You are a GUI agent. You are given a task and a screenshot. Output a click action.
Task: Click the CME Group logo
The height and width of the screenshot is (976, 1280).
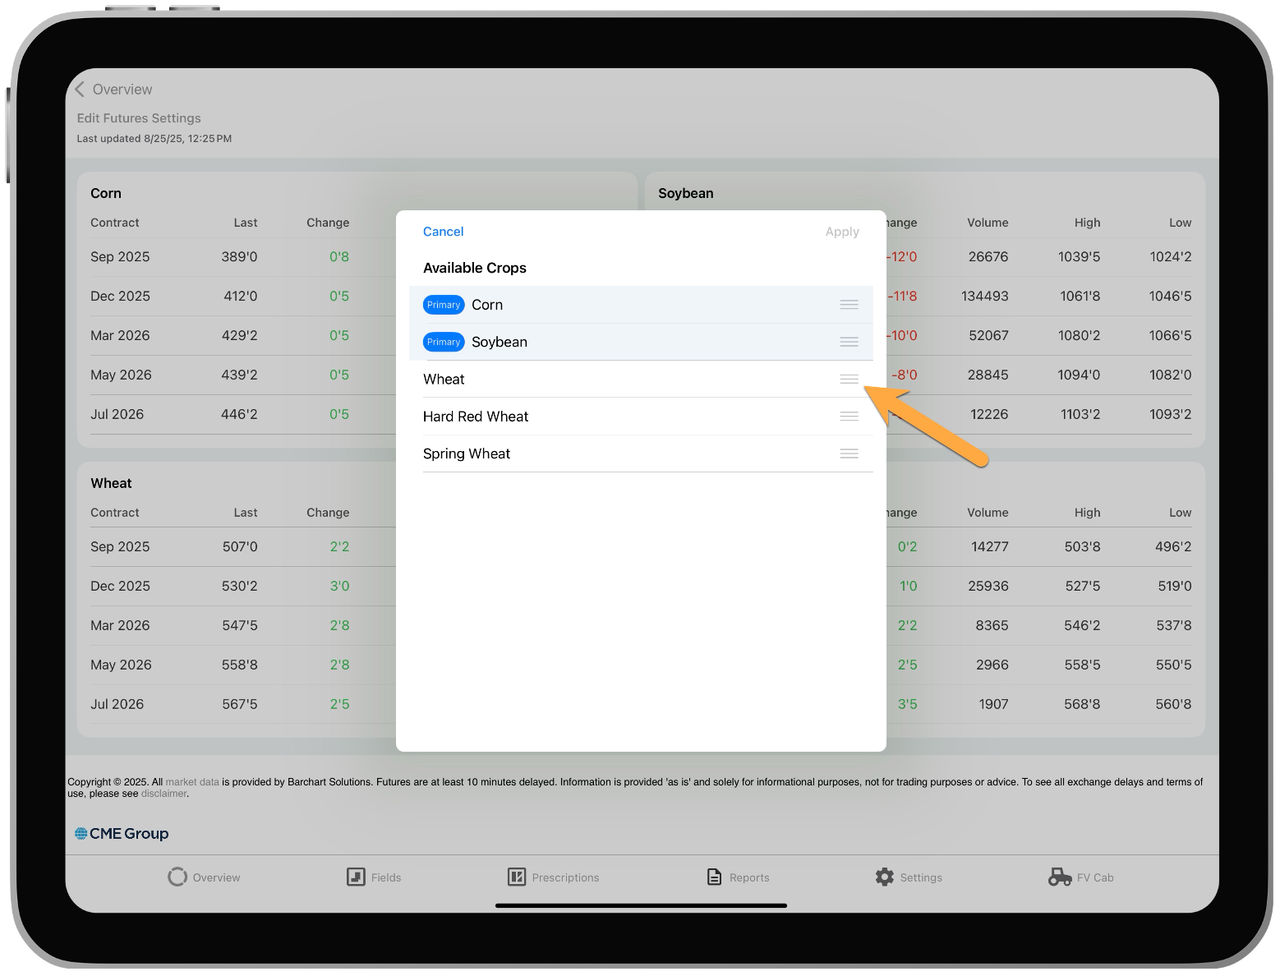click(122, 833)
